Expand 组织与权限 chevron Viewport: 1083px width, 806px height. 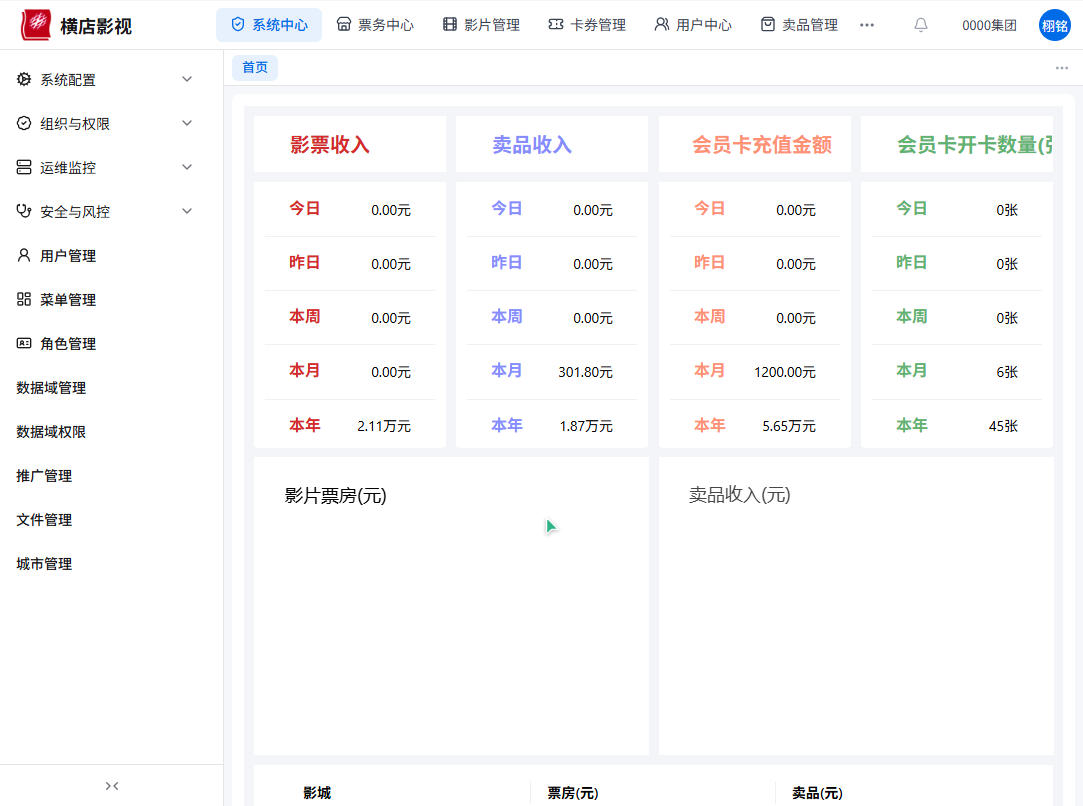(x=187, y=124)
